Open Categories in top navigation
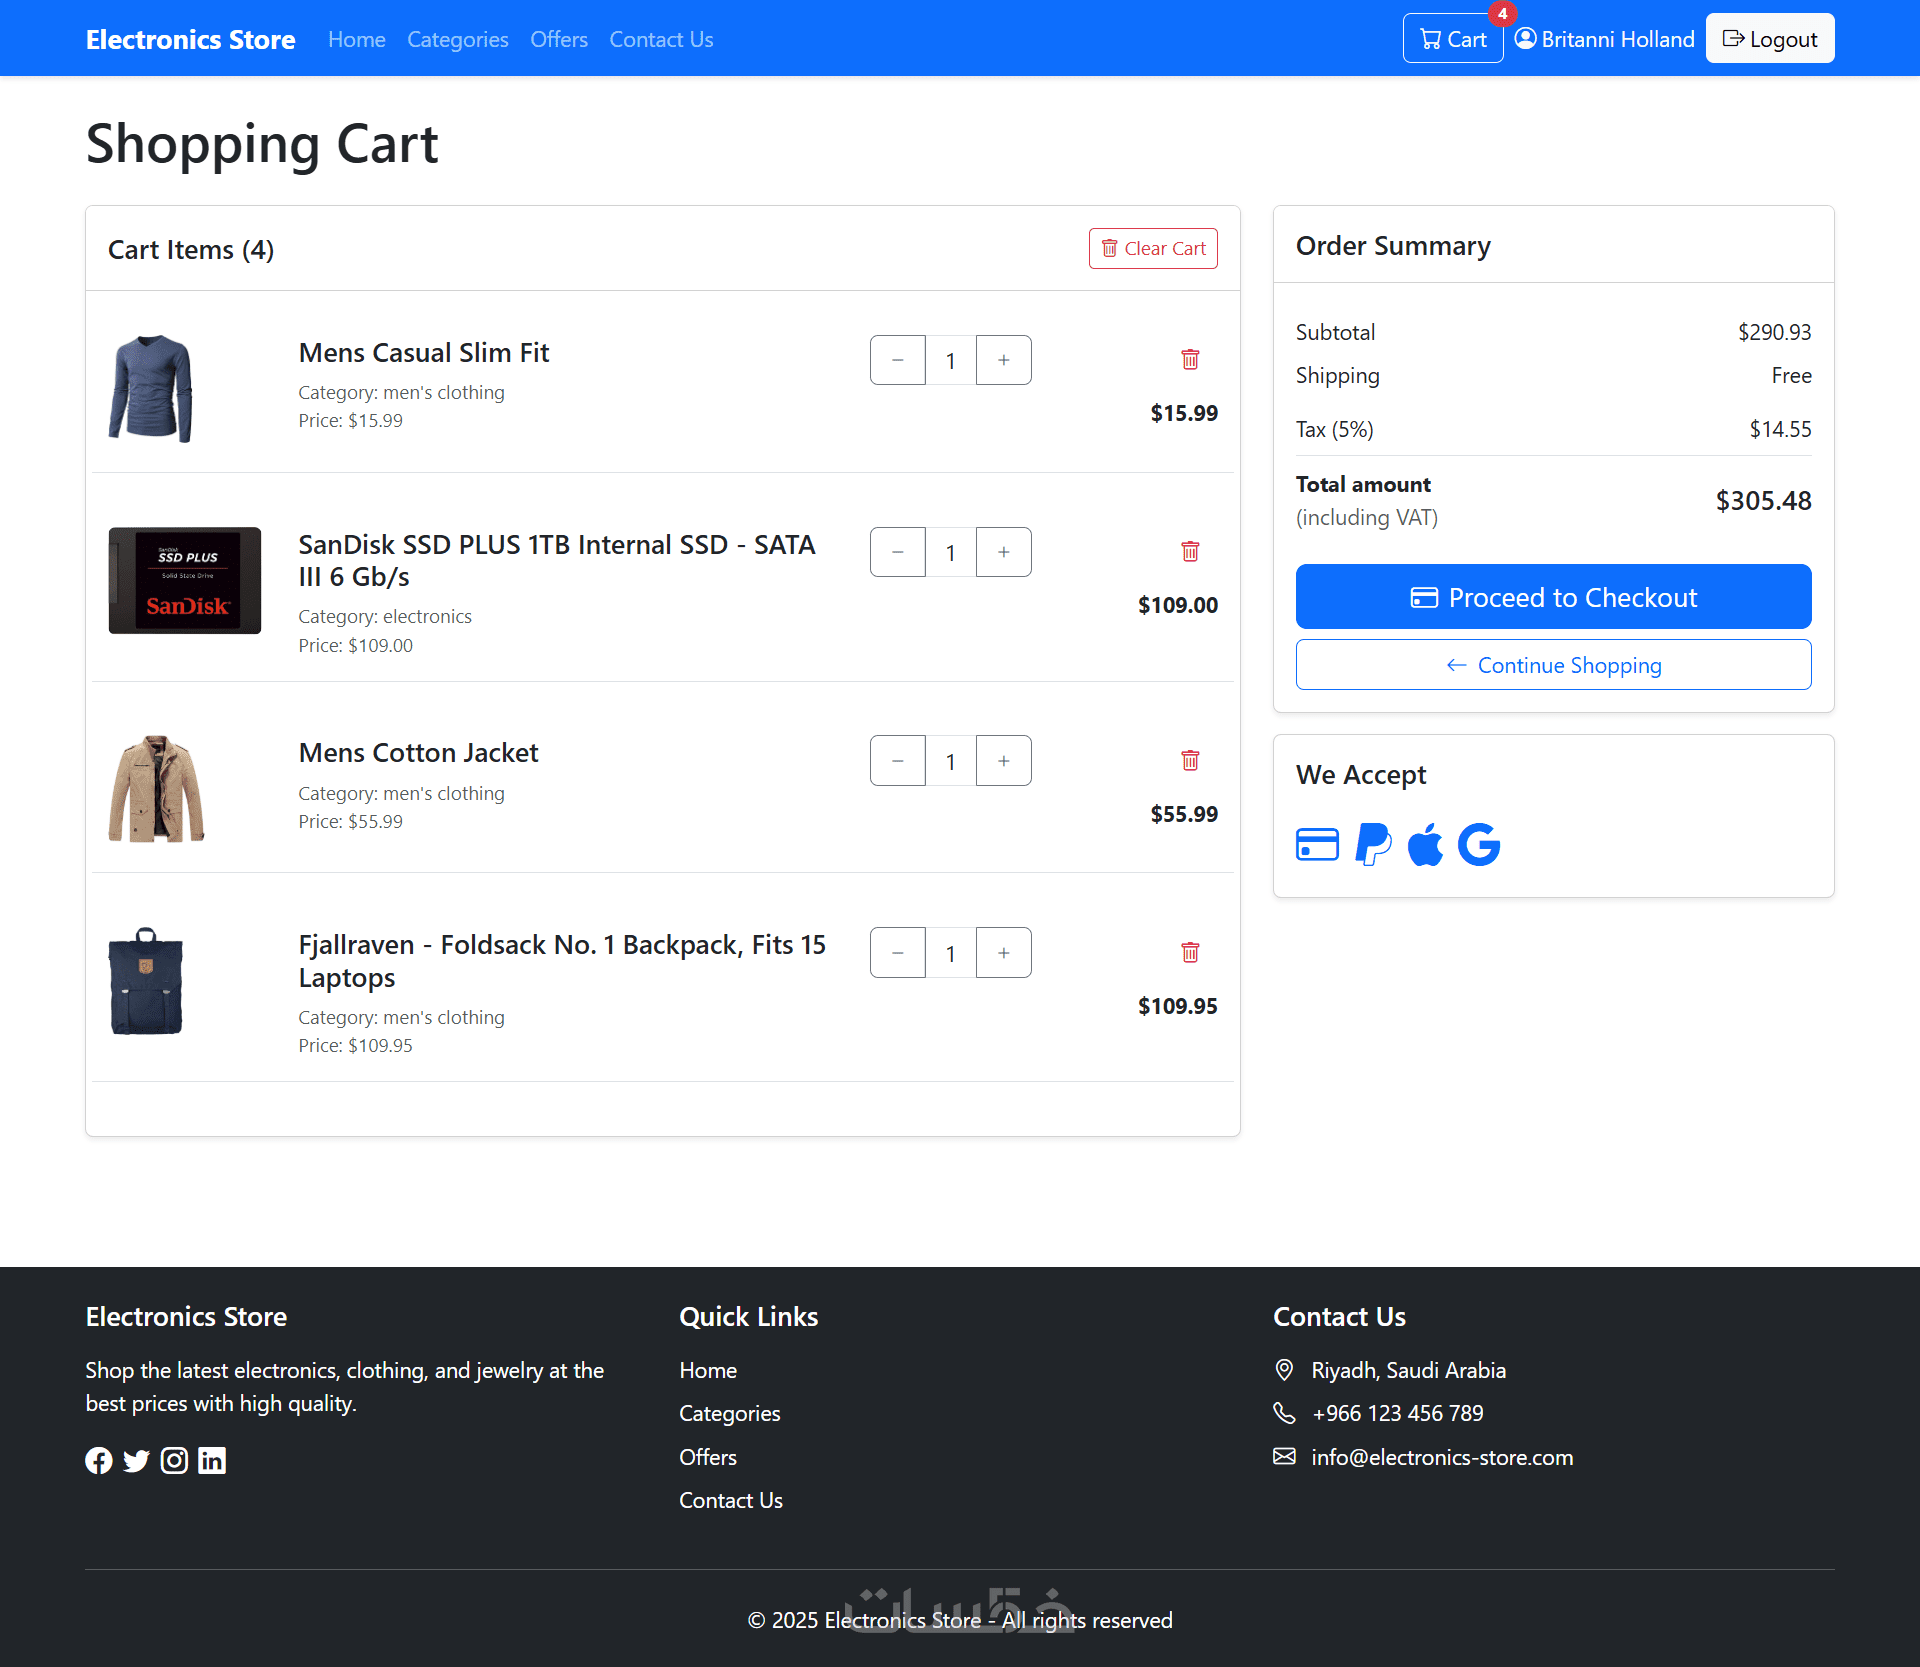The image size is (1920, 1667). pos(457,39)
